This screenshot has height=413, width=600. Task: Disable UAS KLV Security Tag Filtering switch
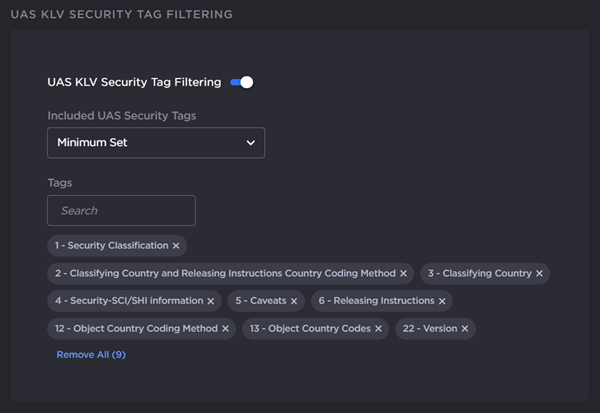coord(242,82)
